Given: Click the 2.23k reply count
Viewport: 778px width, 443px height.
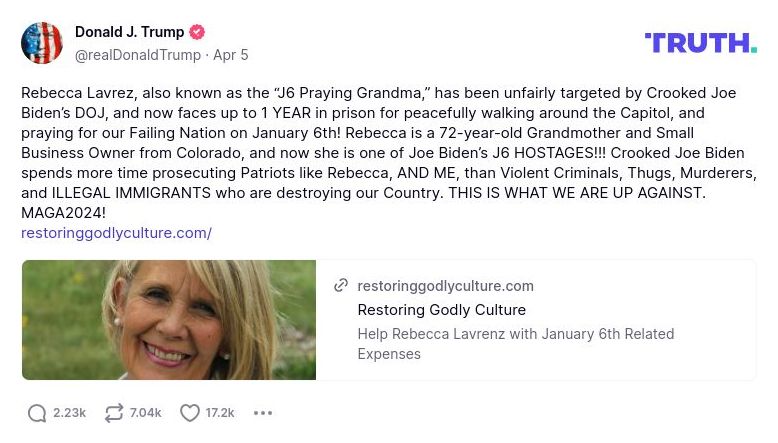Looking at the screenshot, I should (x=70, y=413).
